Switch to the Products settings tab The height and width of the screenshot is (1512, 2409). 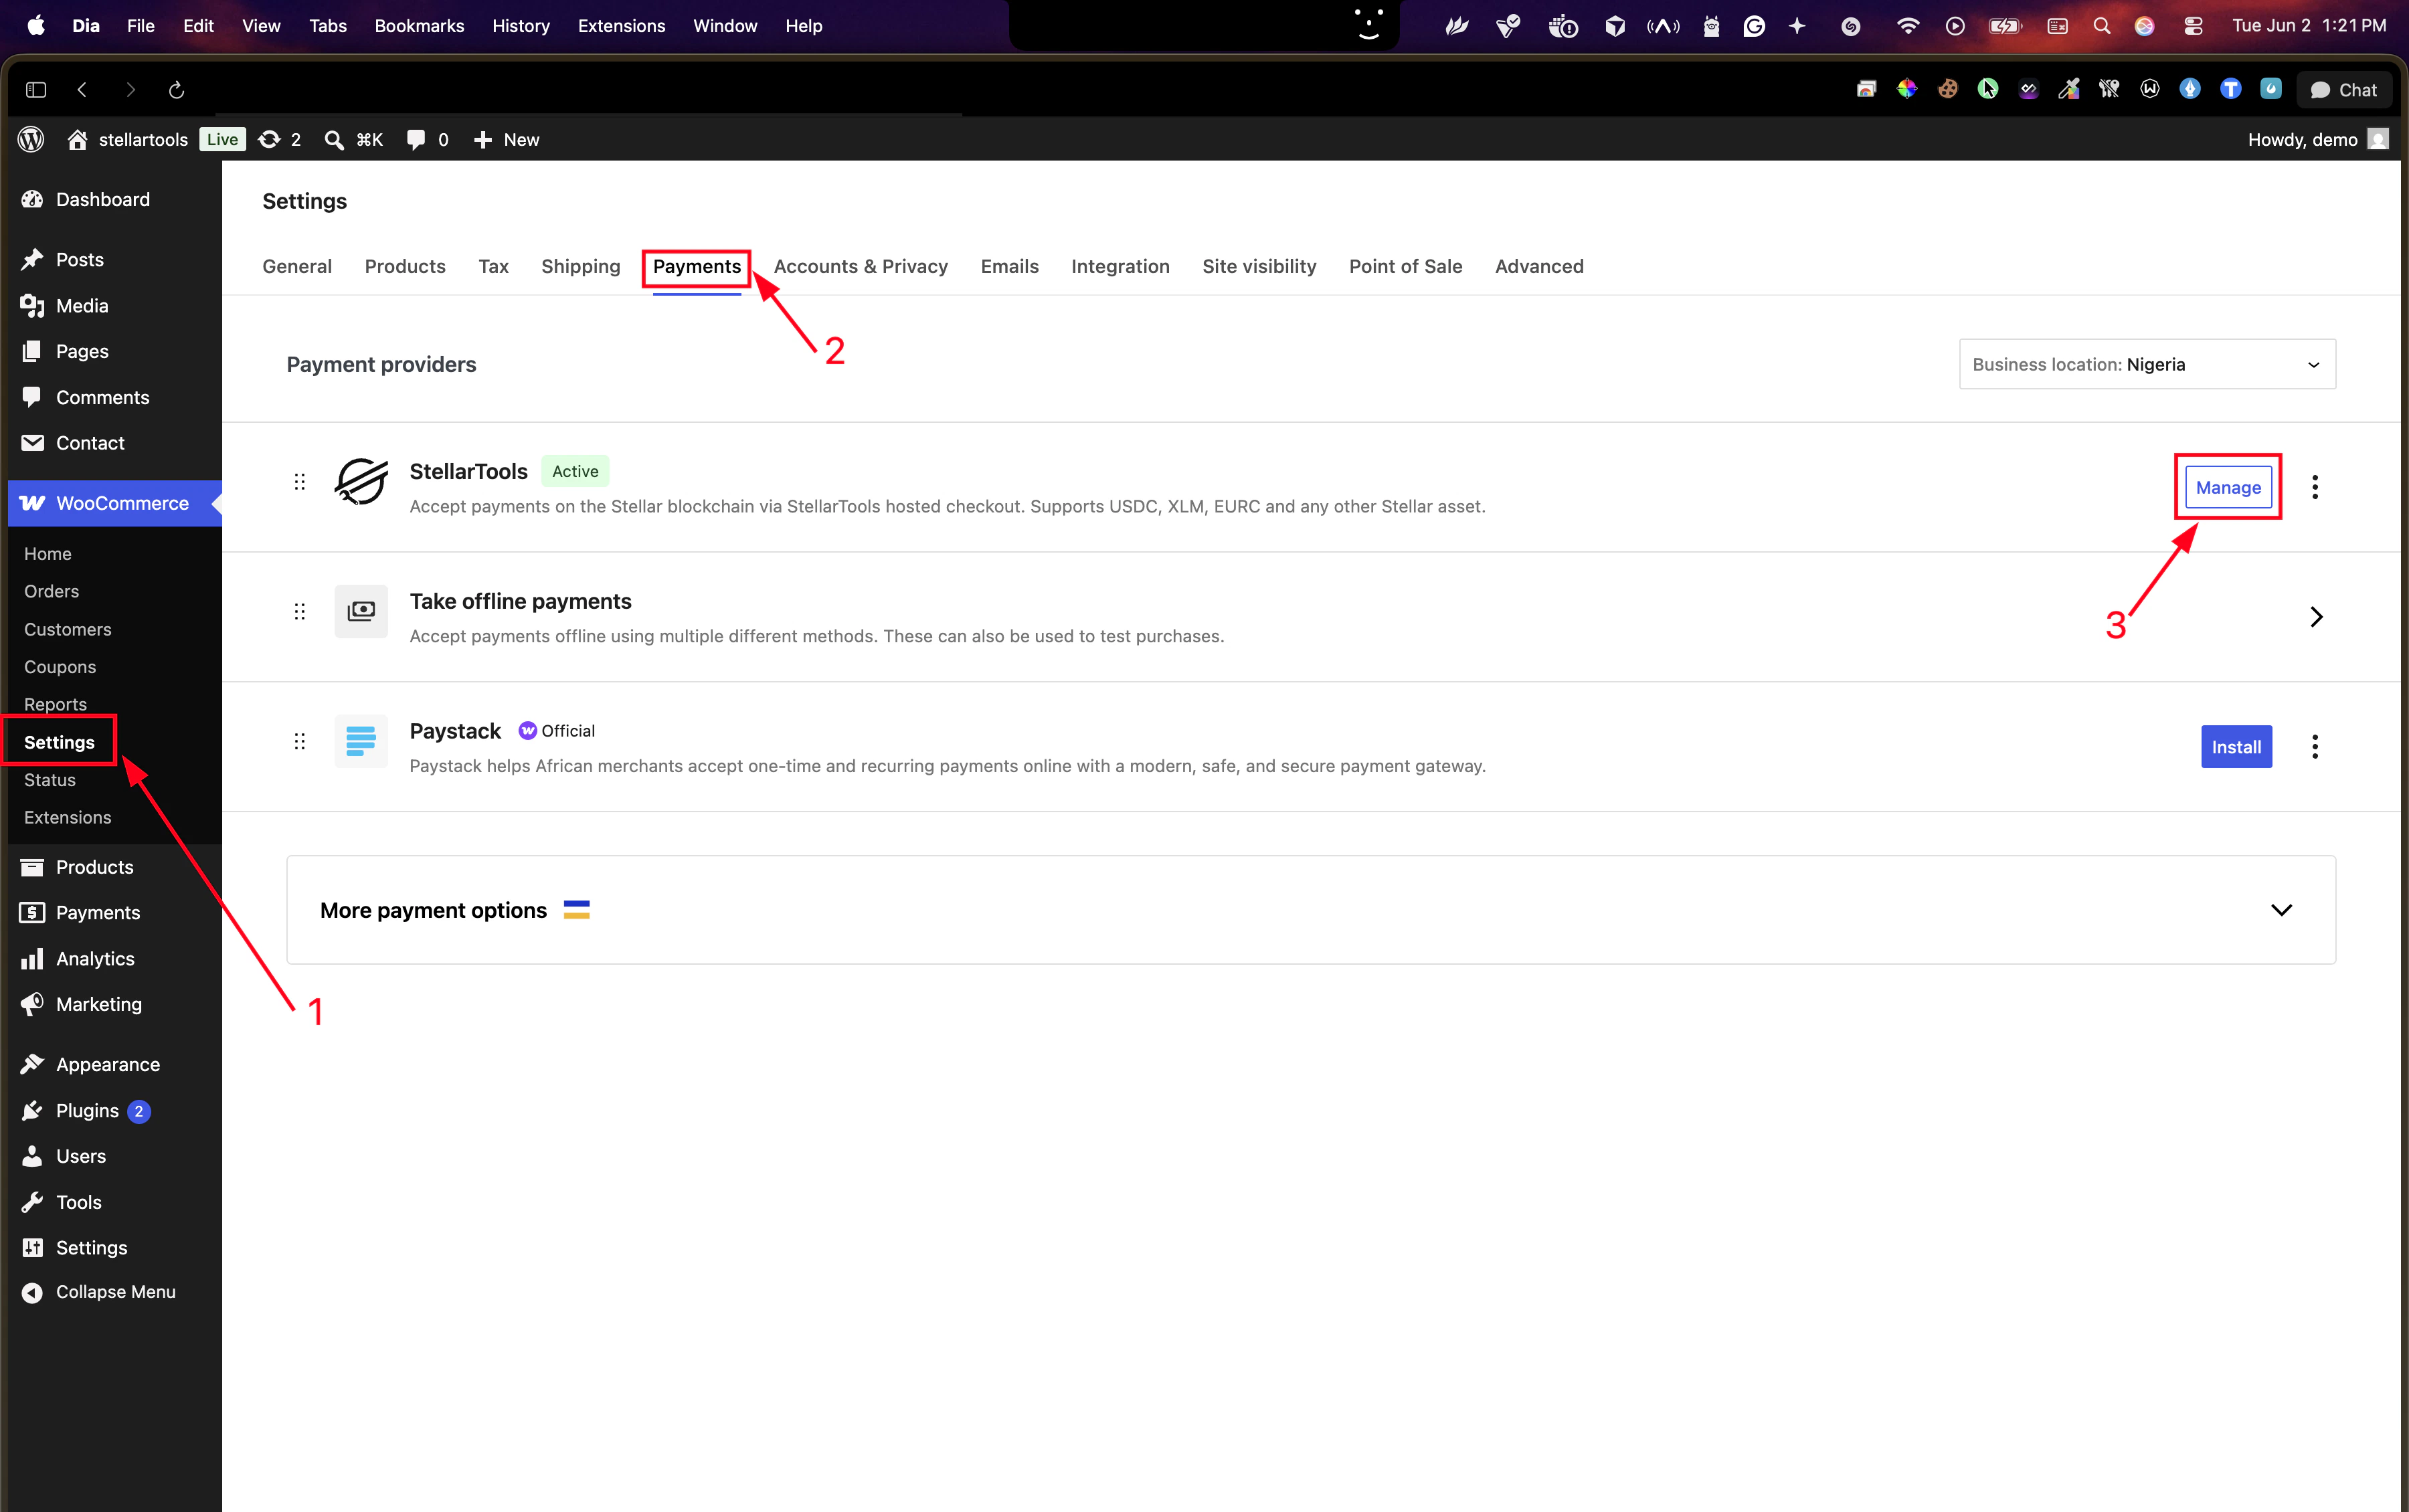[x=405, y=266]
